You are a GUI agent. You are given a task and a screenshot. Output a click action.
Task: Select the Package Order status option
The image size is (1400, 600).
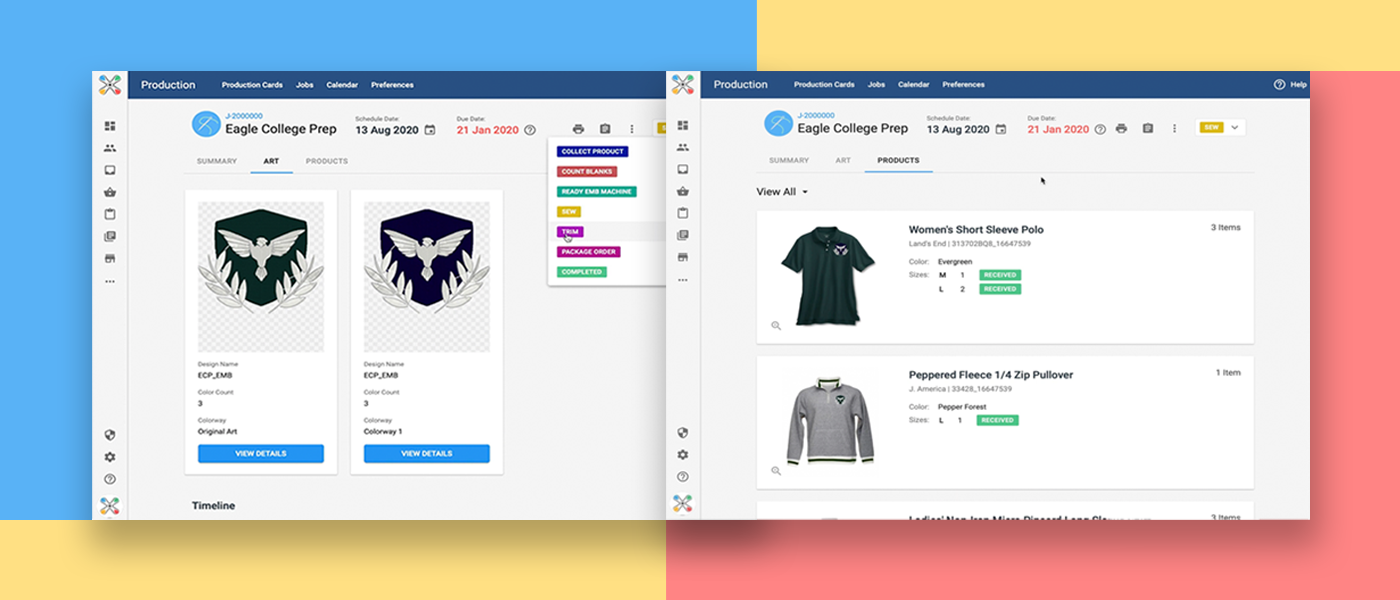589,252
